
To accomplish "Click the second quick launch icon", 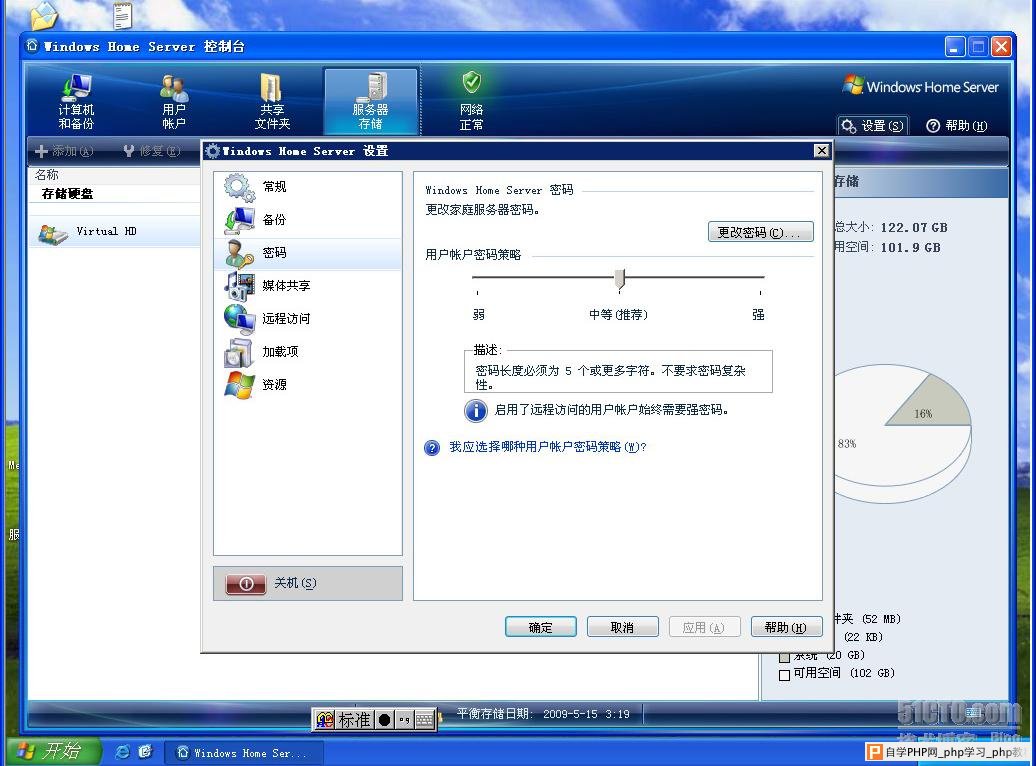I will pyautogui.click(x=145, y=752).
